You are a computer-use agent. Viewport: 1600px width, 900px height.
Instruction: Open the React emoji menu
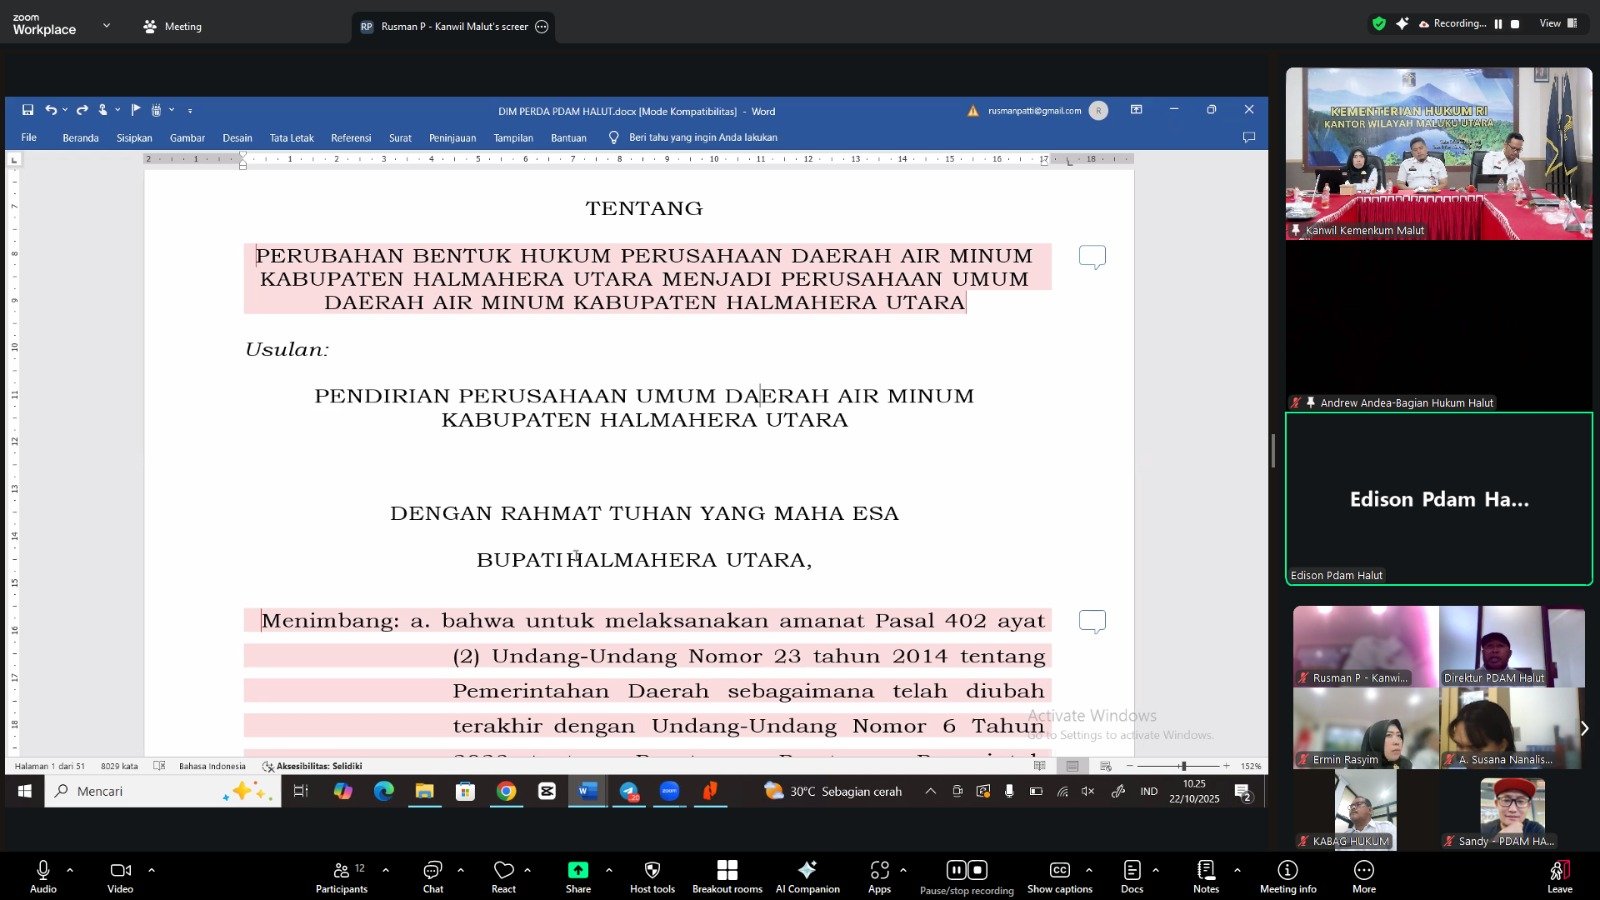coord(503,875)
